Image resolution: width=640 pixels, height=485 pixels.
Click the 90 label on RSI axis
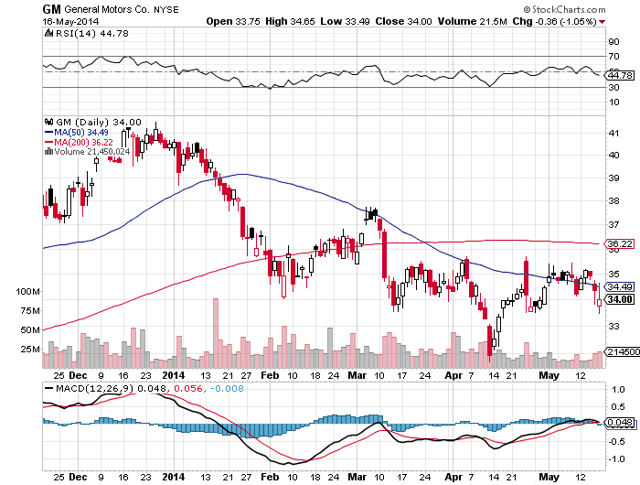(614, 42)
